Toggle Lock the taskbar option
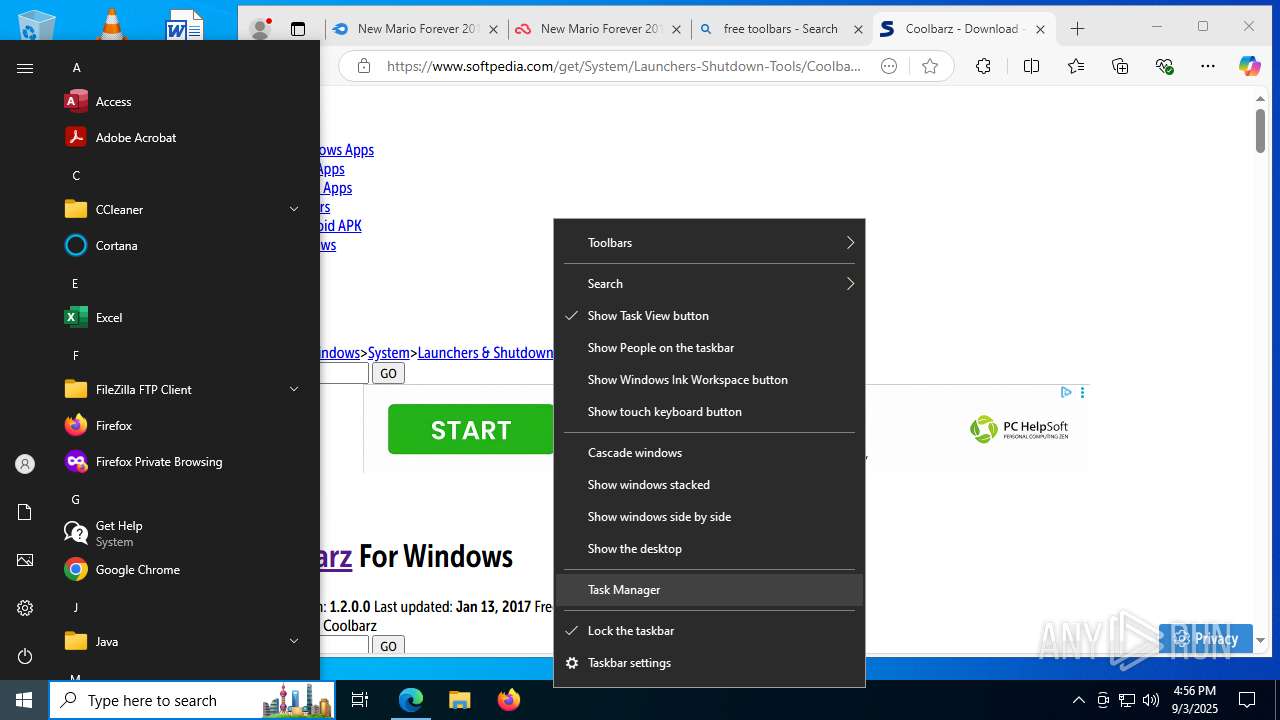 click(x=709, y=630)
